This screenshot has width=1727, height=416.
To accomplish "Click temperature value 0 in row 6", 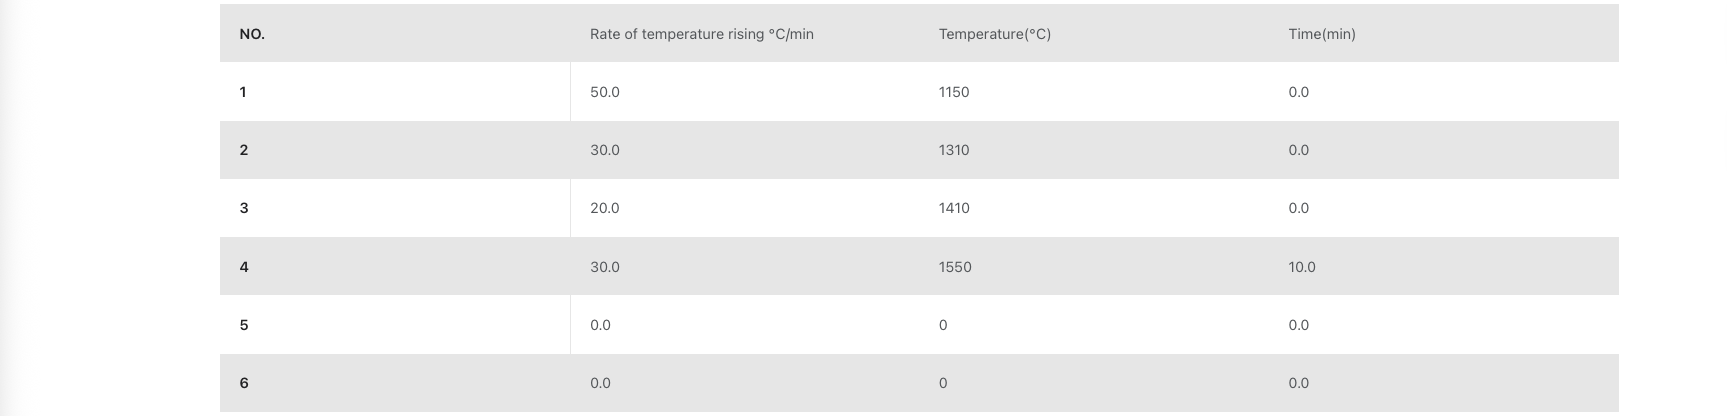I will point(943,383).
